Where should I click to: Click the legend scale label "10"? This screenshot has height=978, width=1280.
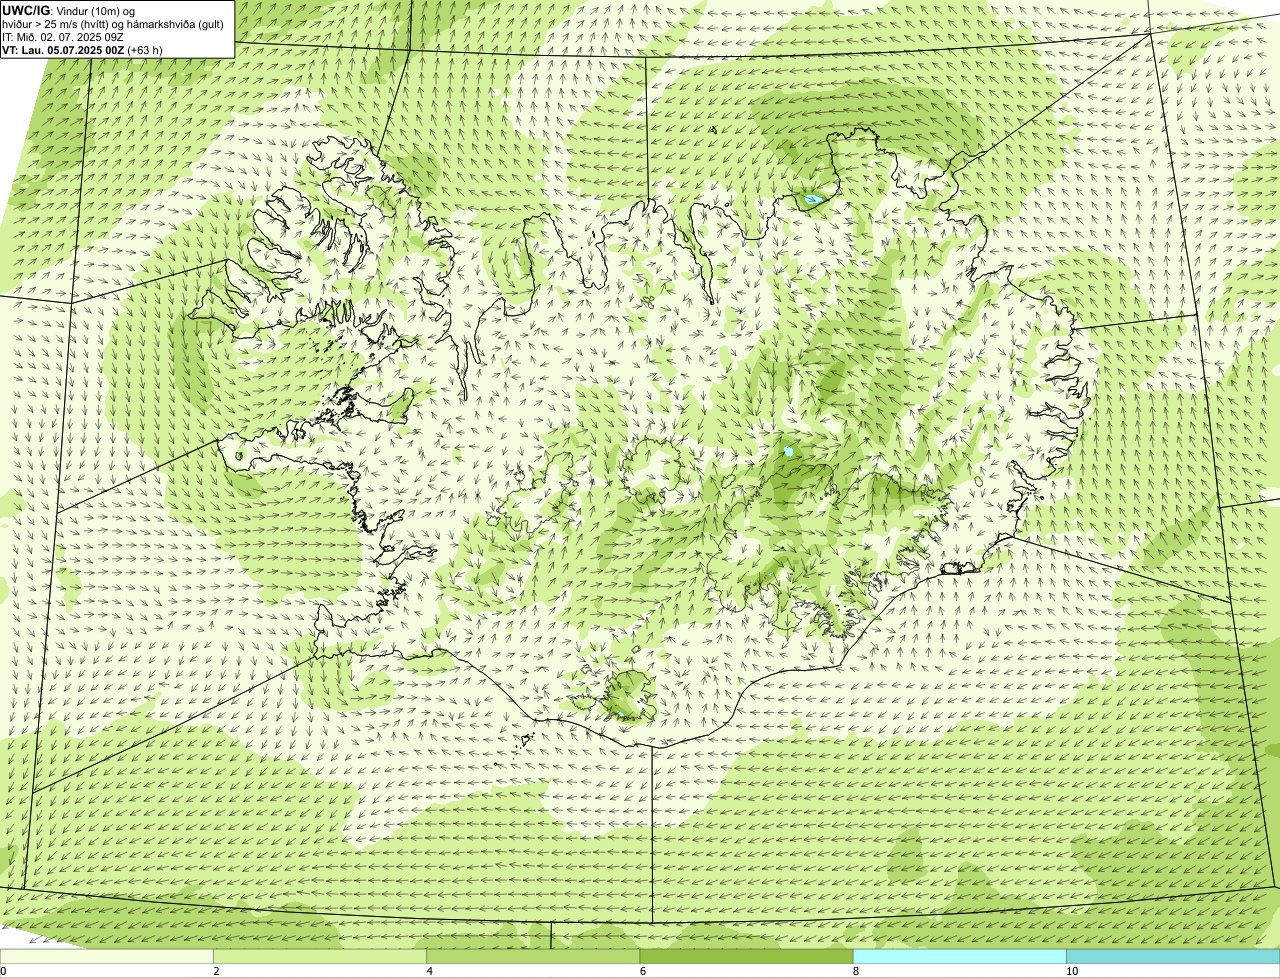point(1072,971)
